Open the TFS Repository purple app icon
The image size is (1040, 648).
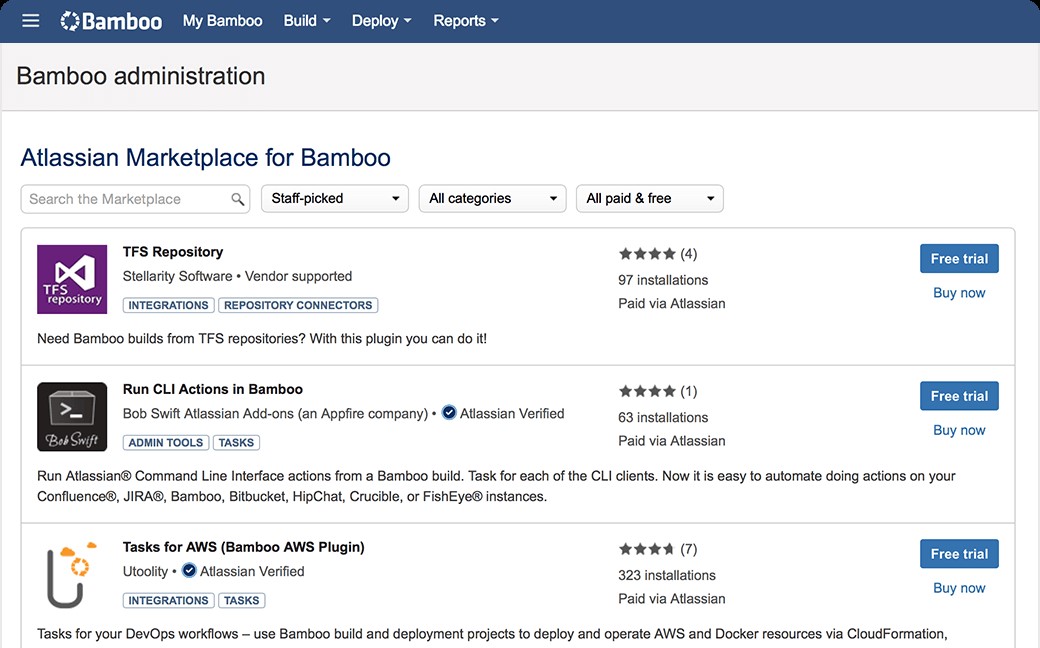point(72,279)
